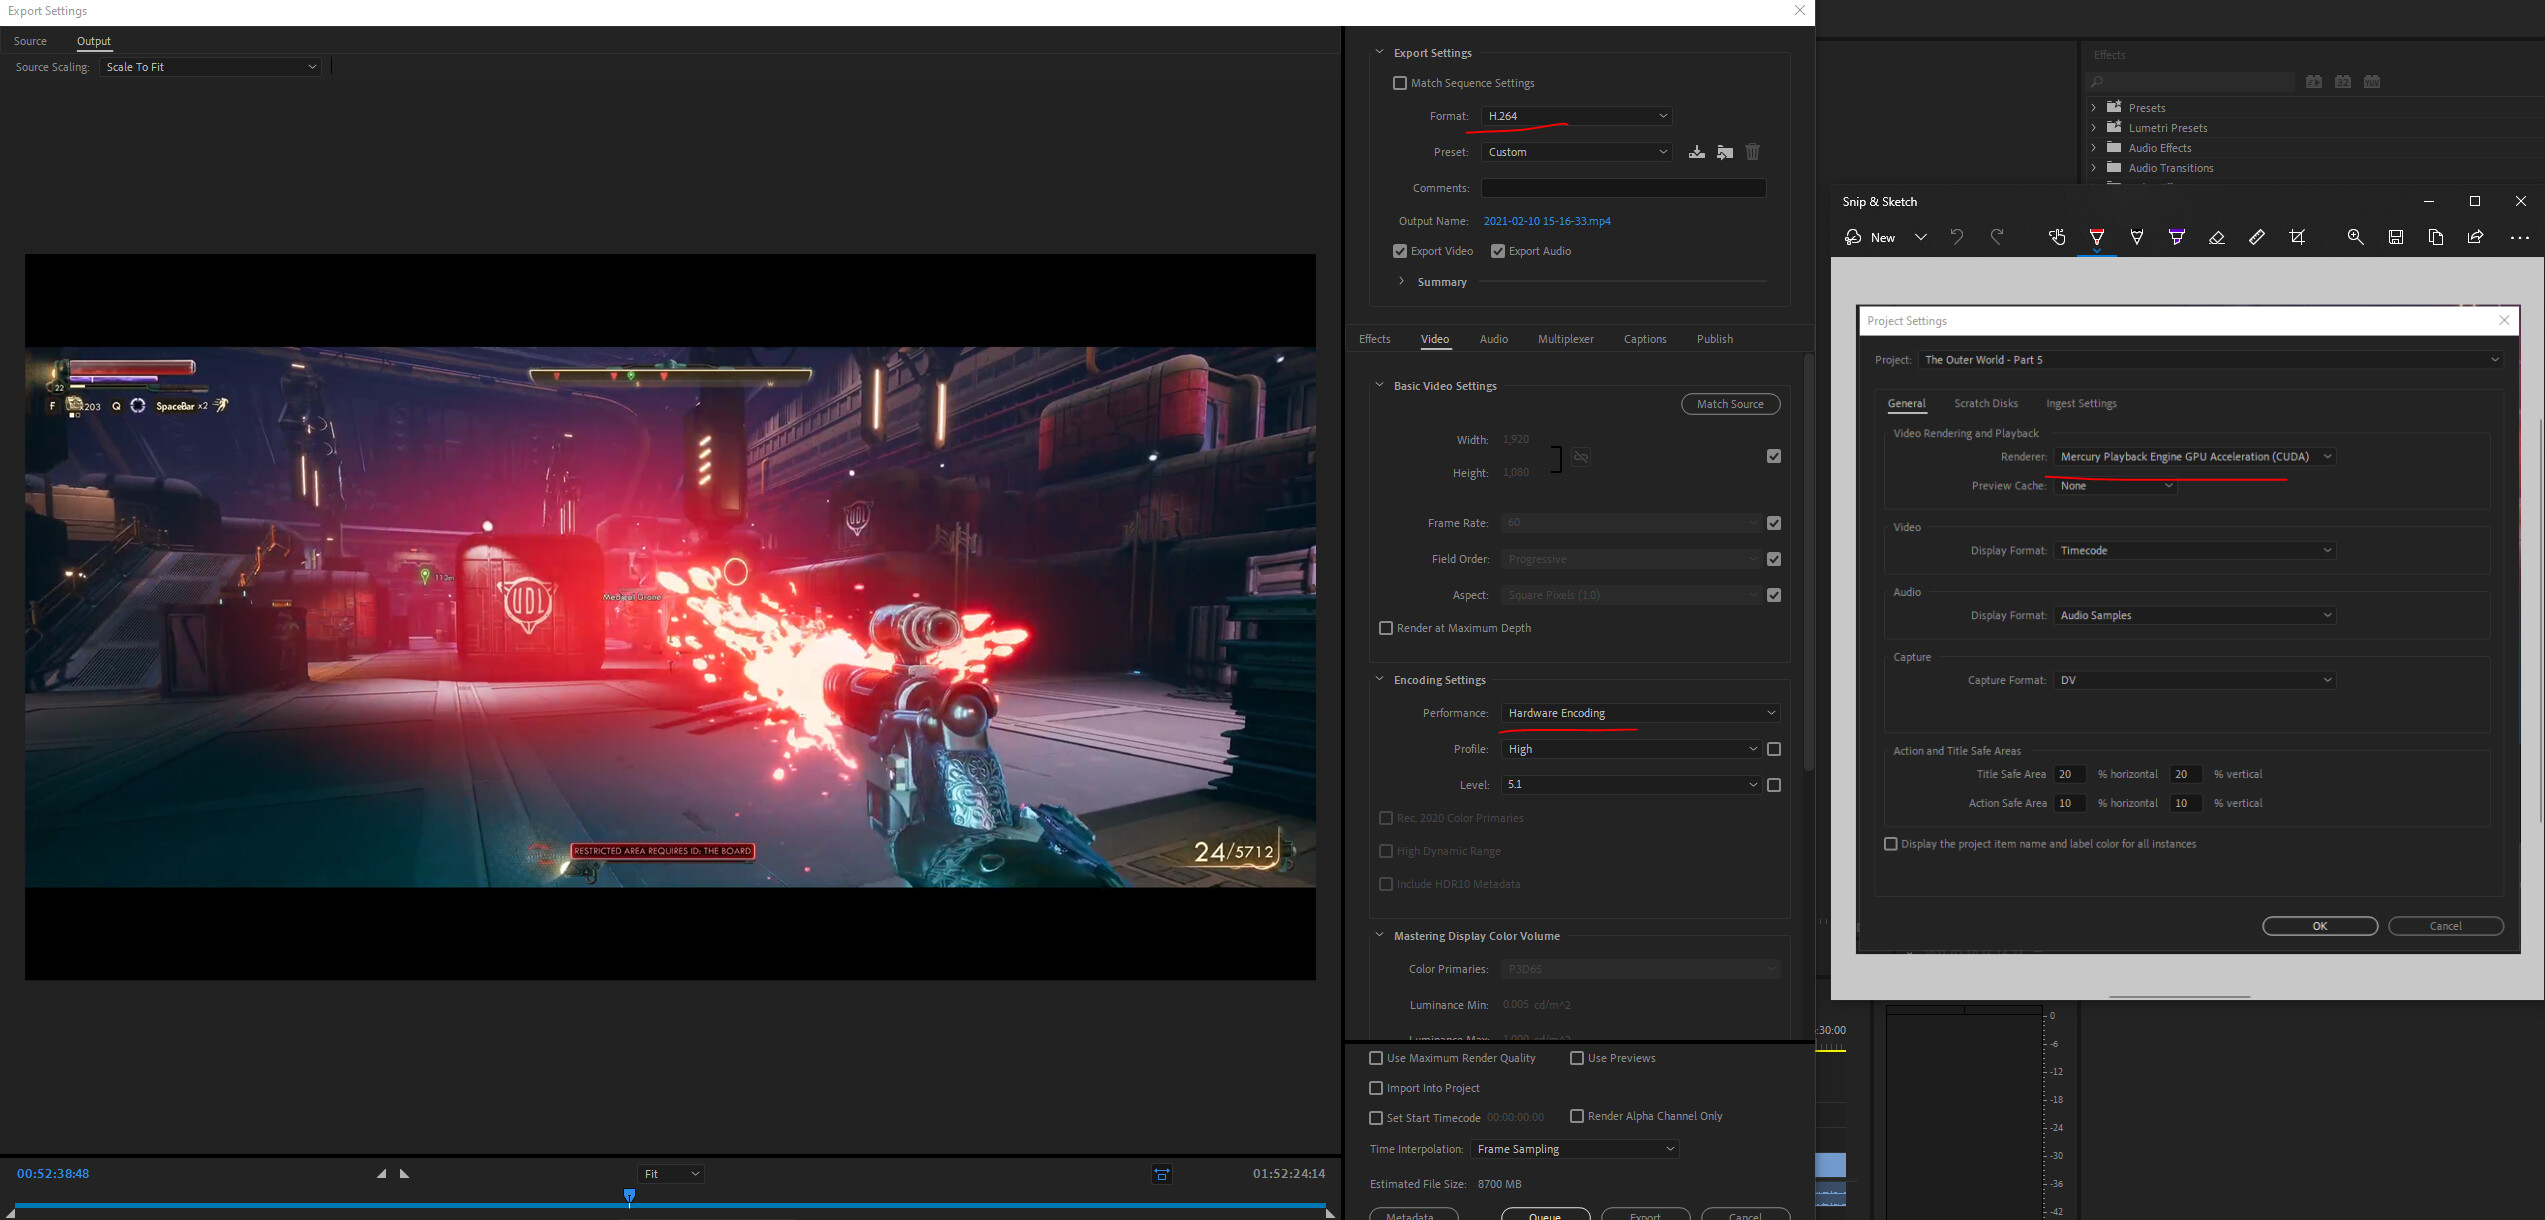Open Scratch Disks tab in Project Settings
2545x1220 pixels.
point(1985,404)
